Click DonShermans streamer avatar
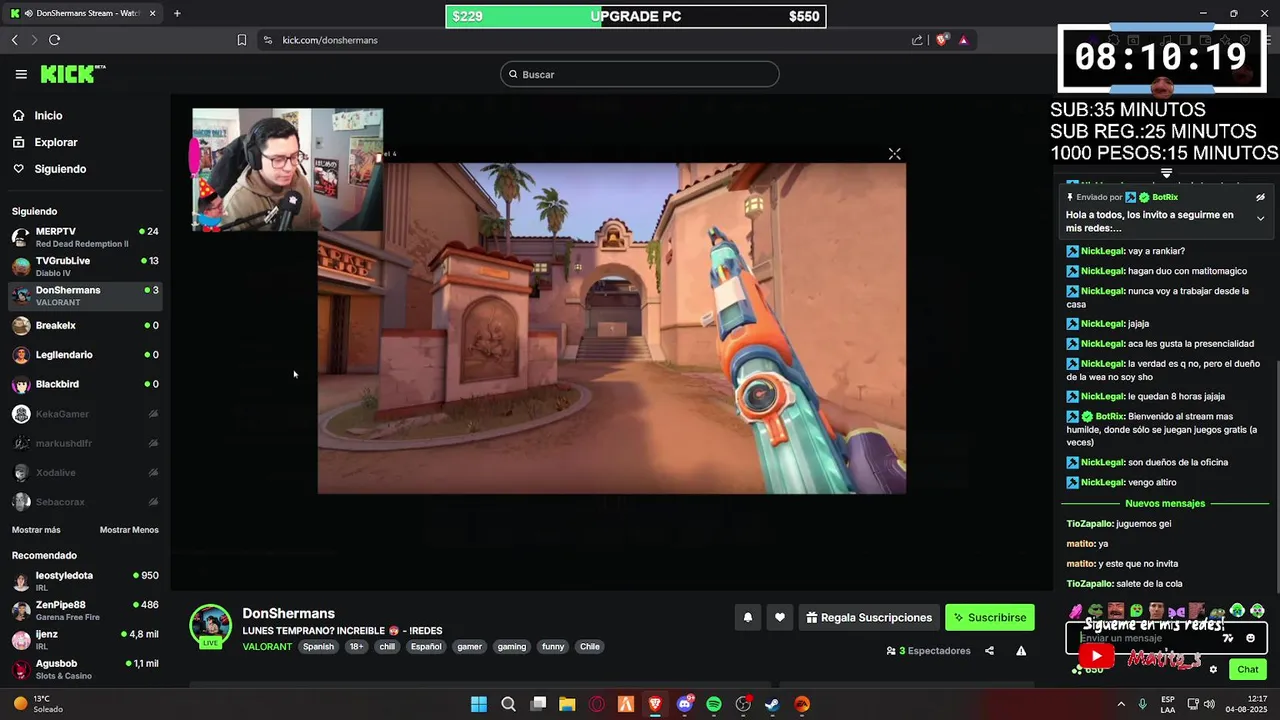This screenshot has height=720, width=1280. (x=211, y=627)
